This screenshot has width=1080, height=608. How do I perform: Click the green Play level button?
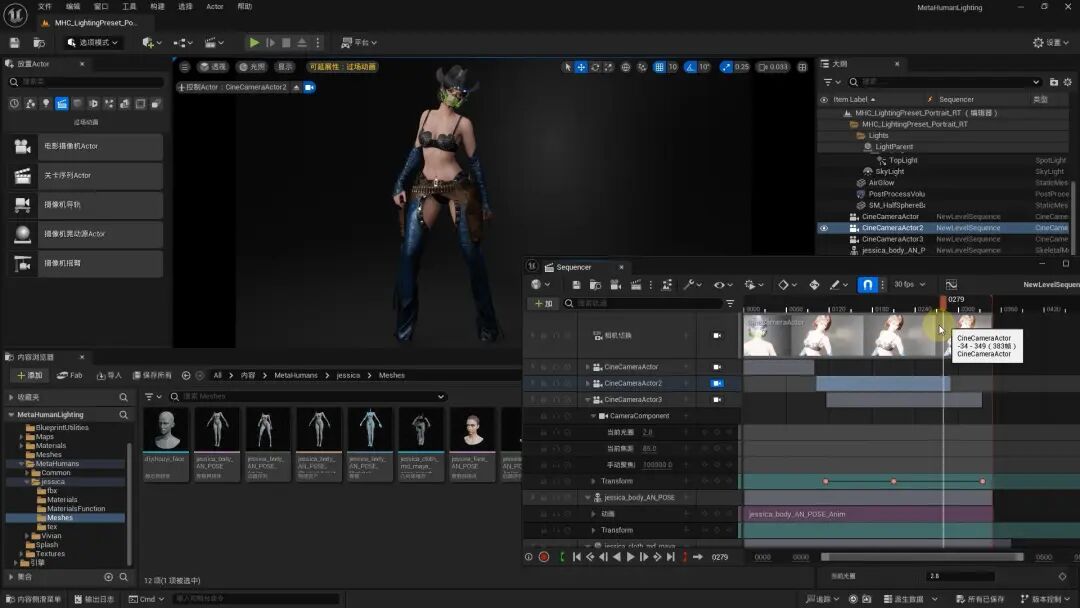(x=254, y=43)
